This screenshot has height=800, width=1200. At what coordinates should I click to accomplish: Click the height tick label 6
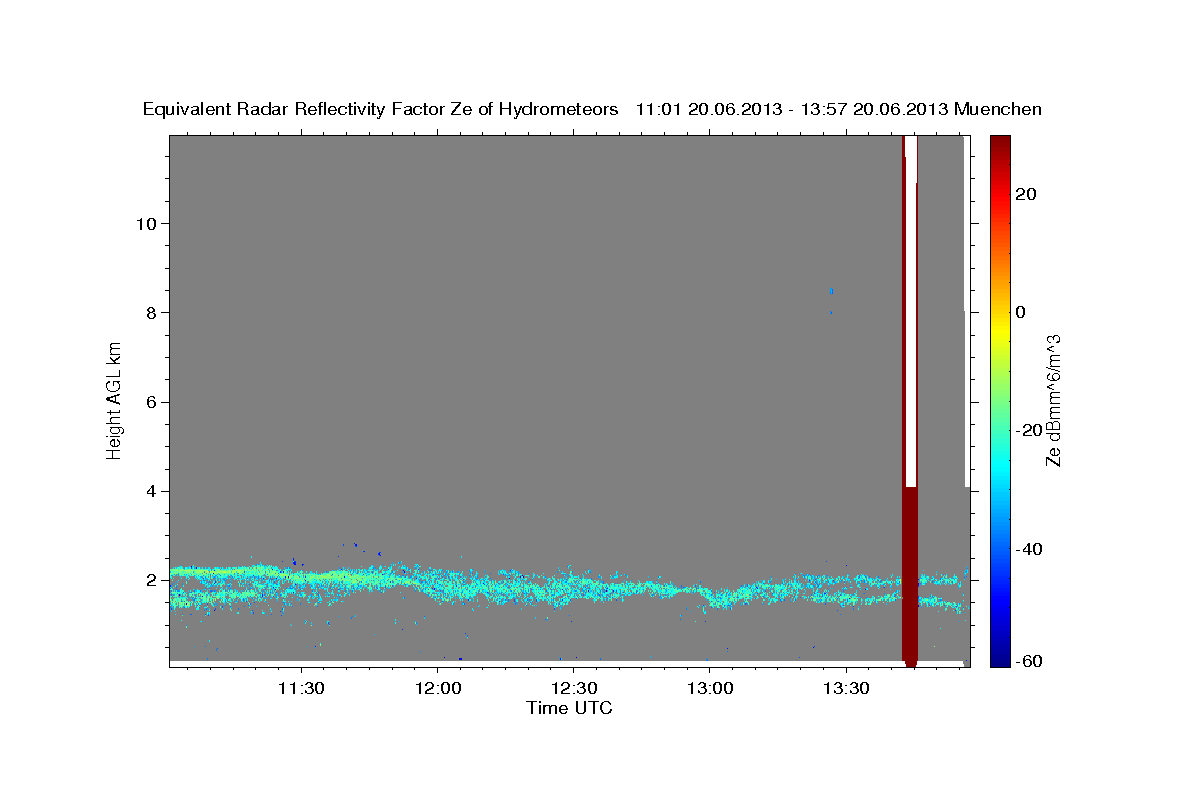point(150,402)
